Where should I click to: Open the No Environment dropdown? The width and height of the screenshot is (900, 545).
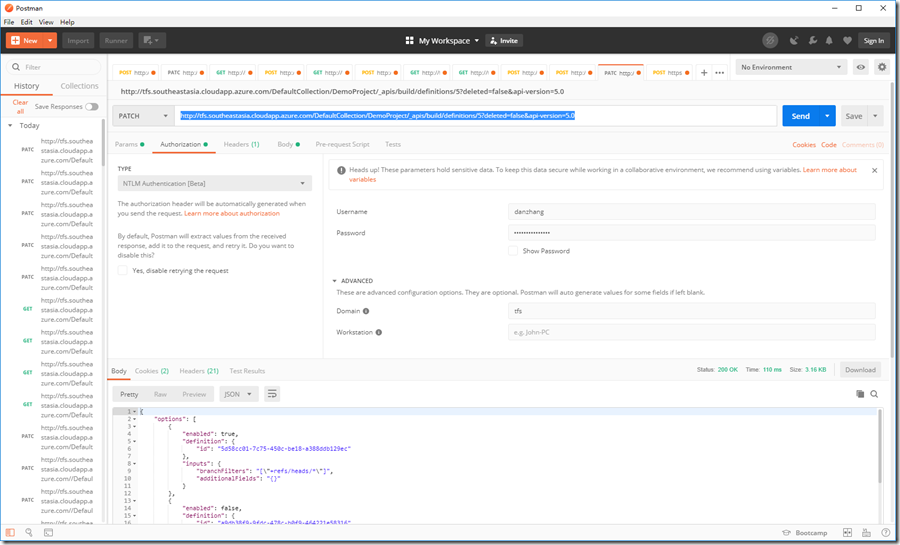tap(791, 67)
